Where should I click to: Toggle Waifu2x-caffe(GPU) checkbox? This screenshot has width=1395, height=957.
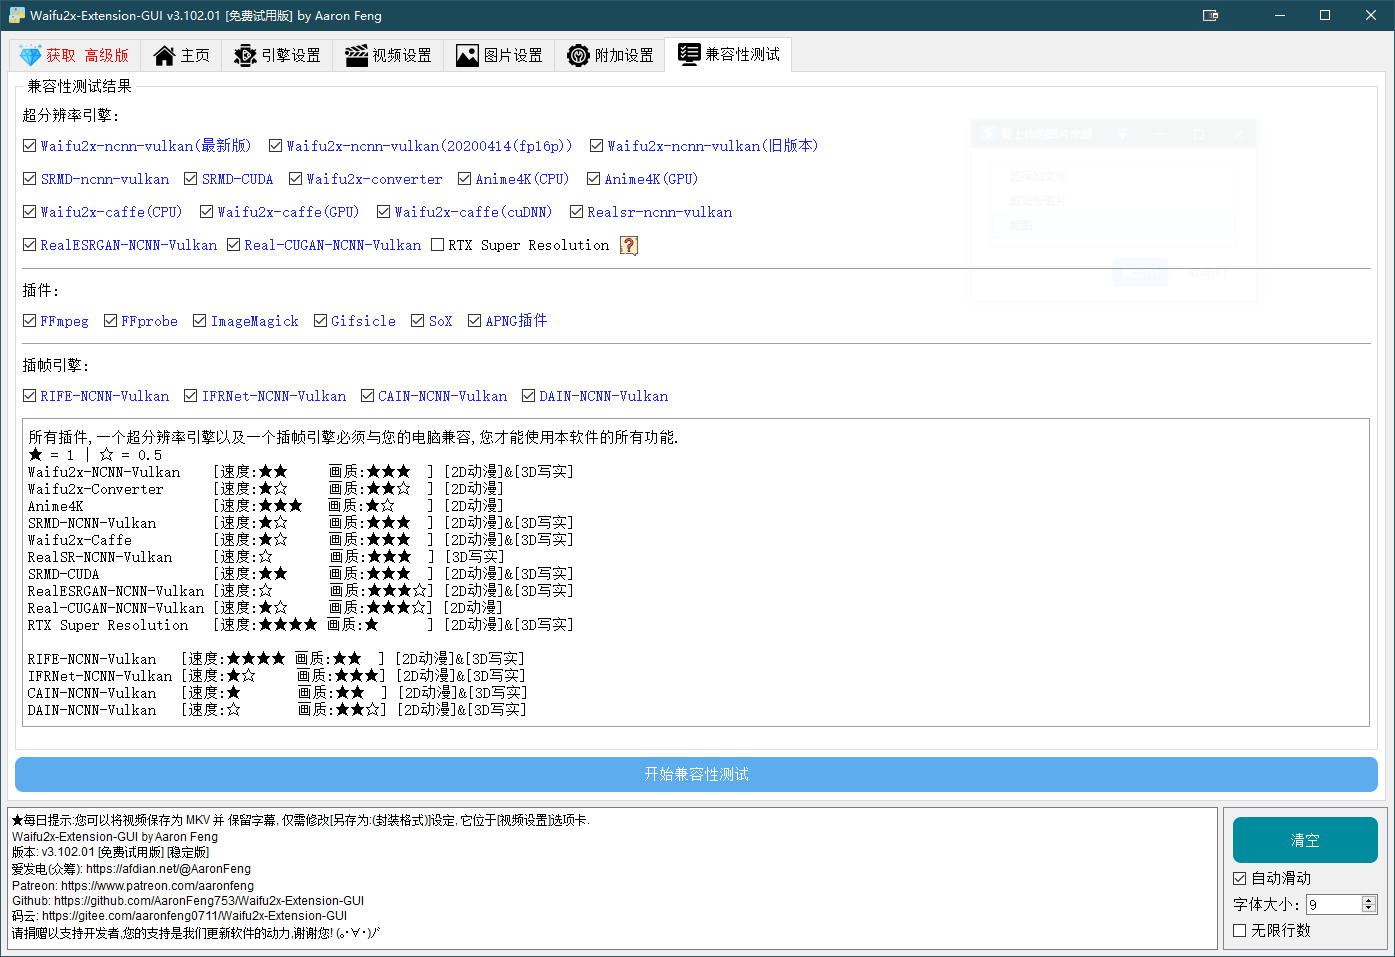coord(207,212)
